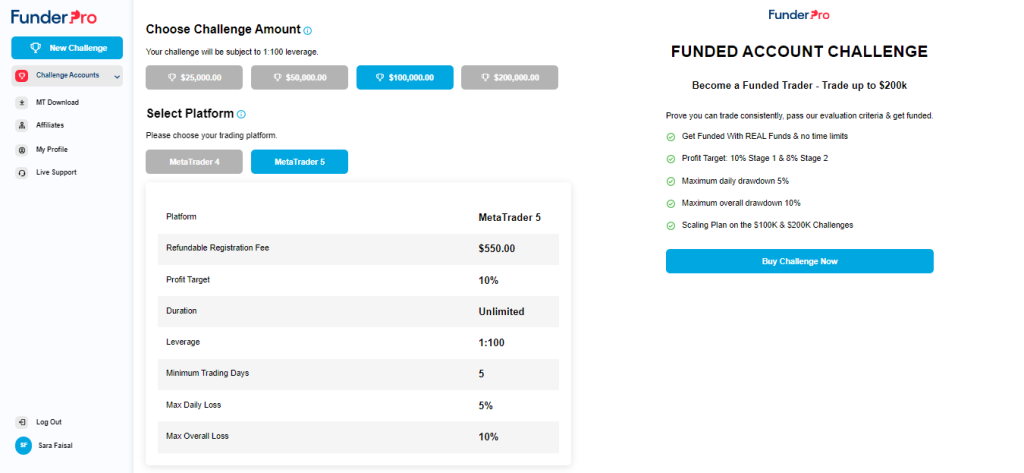
Task: Start a New Challenge from the sidebar
Action: 67,47
